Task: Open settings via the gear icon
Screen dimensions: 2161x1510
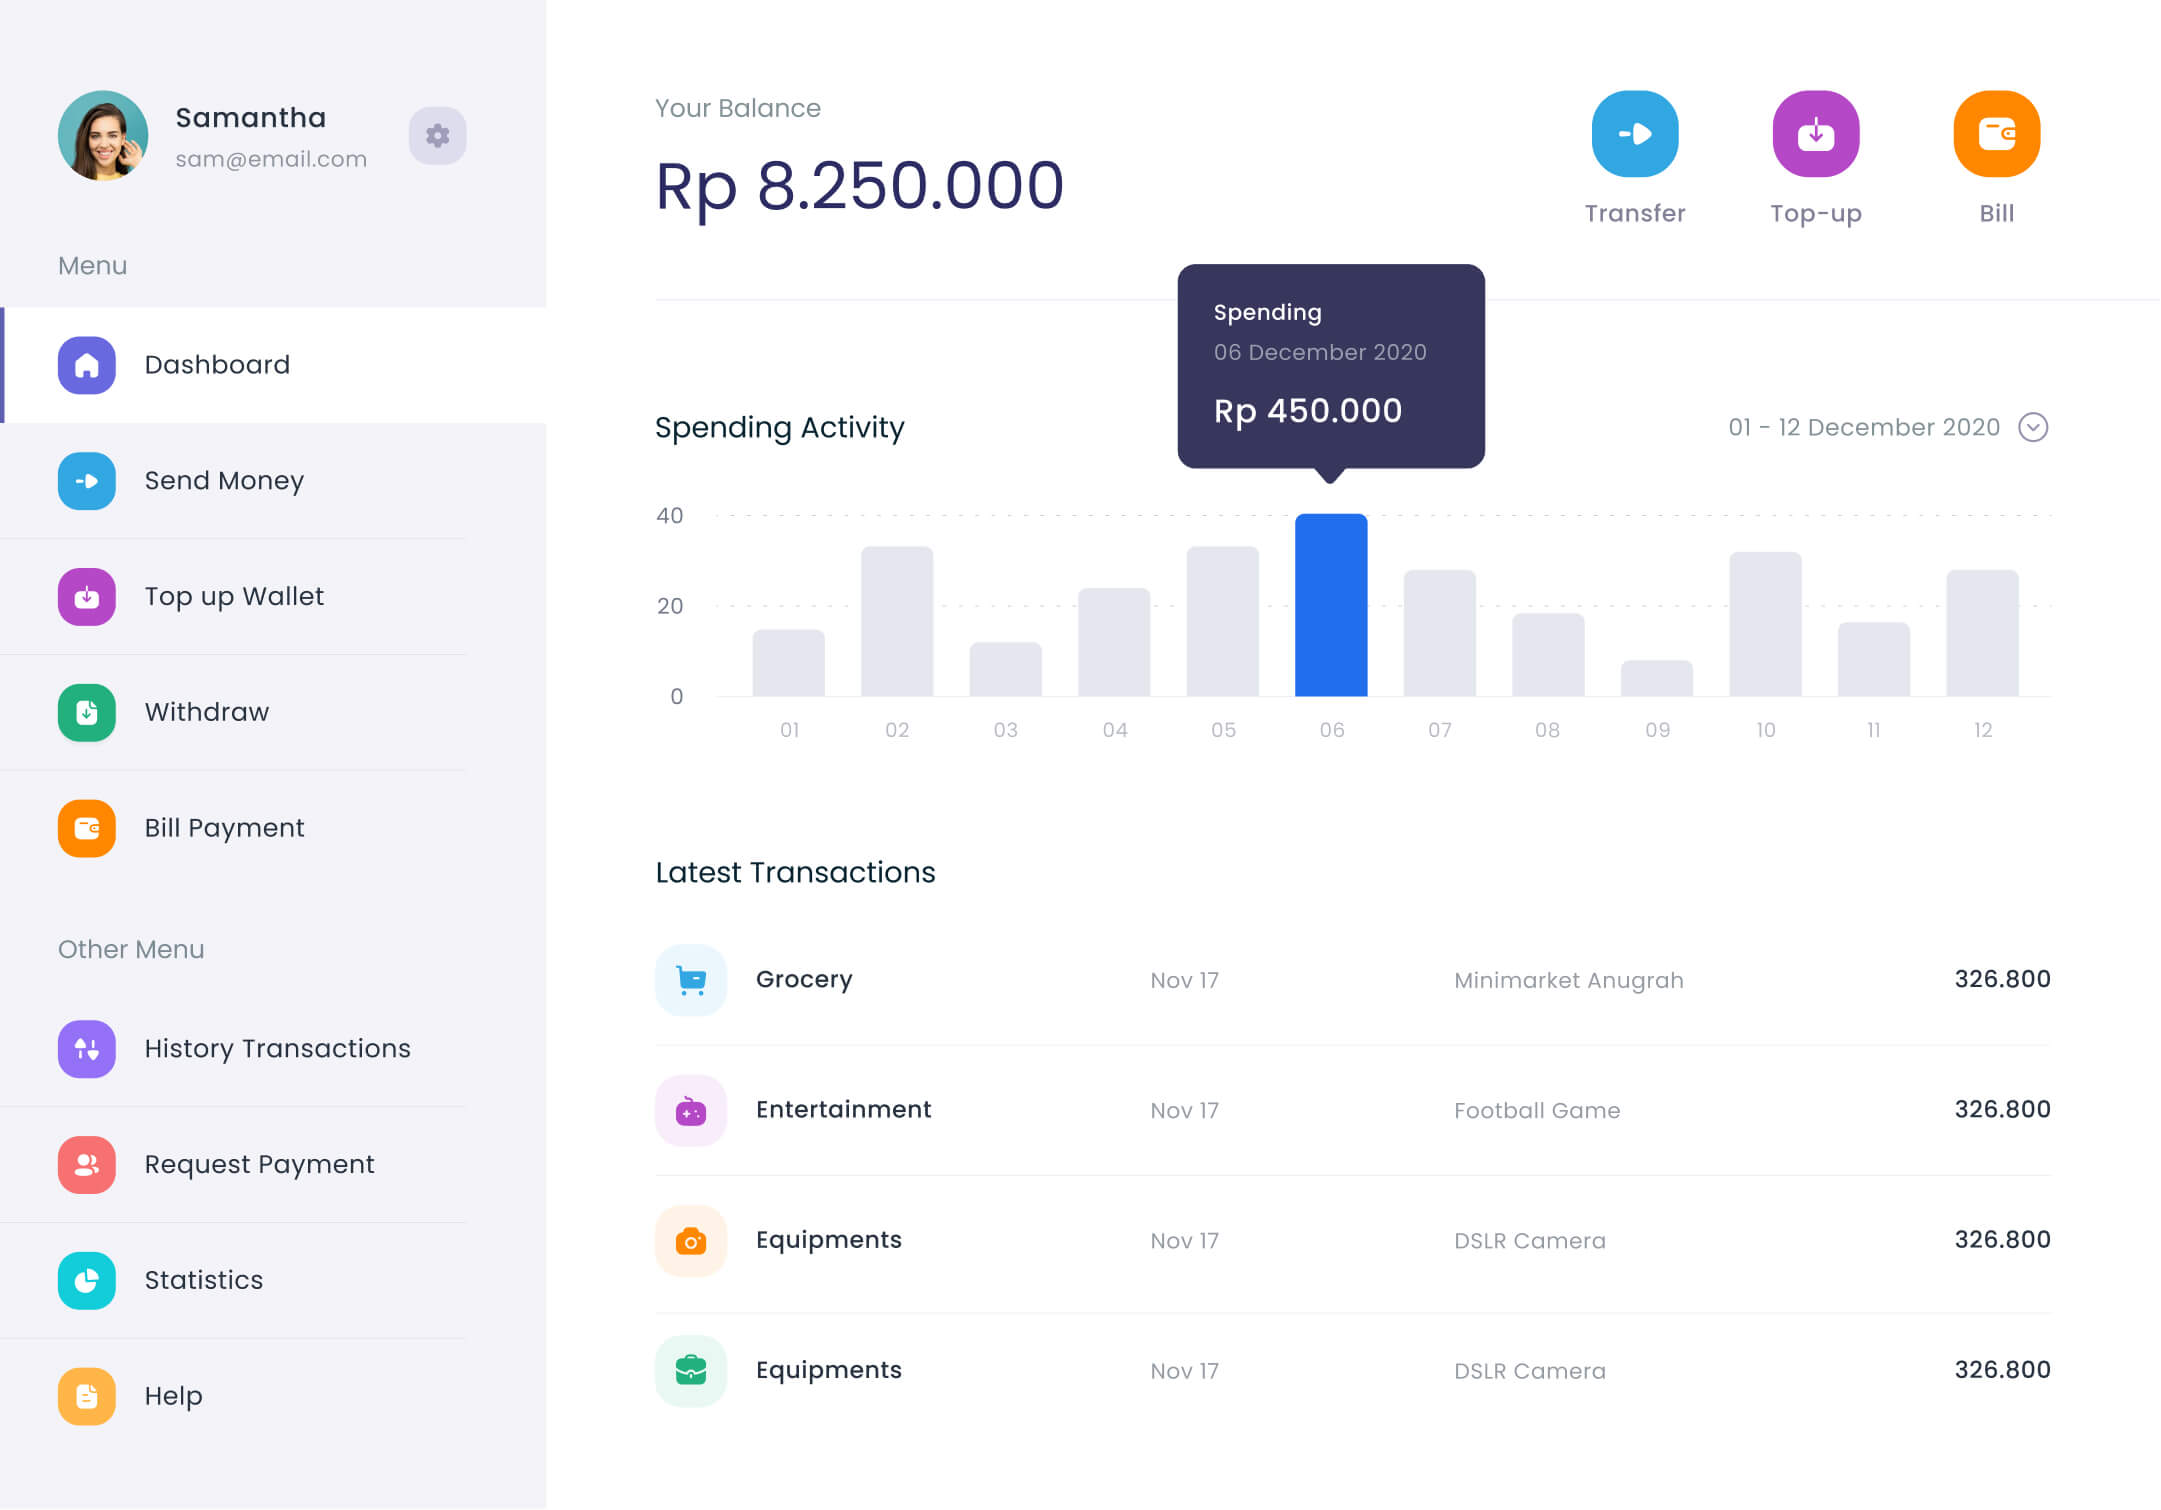Action: (x=437, y=135)
